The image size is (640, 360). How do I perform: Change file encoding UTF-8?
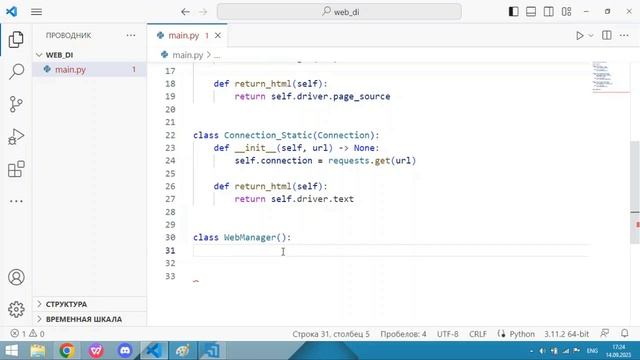pos(447,334)
